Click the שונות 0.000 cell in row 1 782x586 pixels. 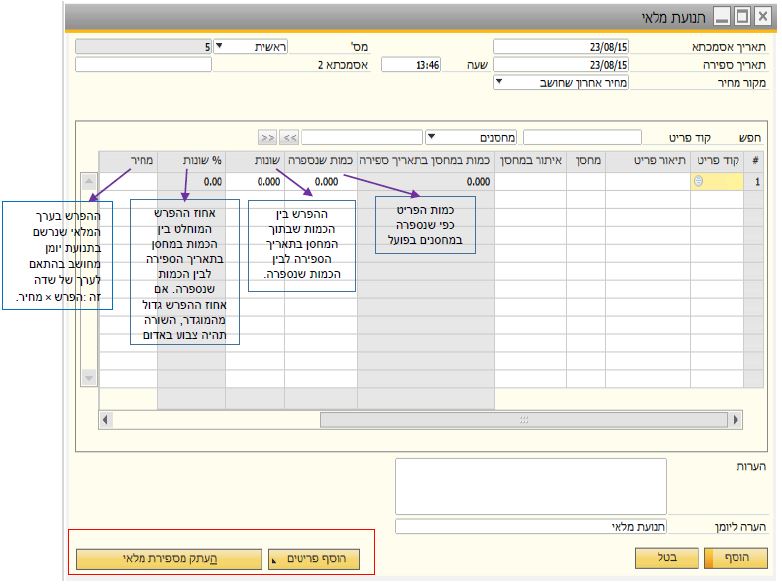[x=255, y=182]
